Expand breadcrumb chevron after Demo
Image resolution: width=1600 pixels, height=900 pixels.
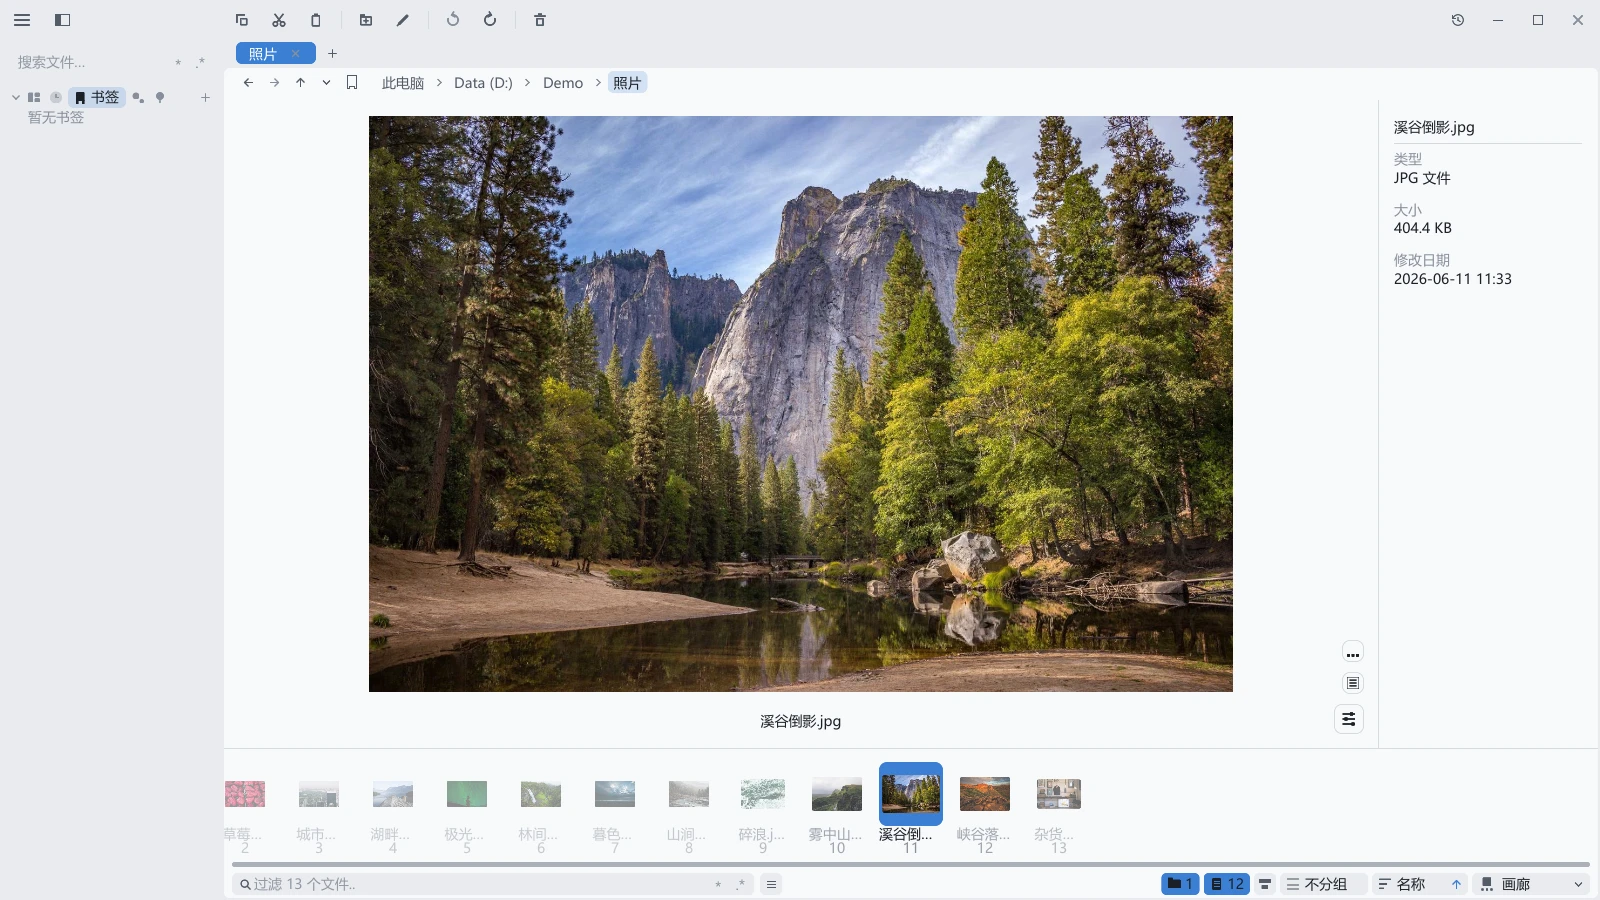598,83
